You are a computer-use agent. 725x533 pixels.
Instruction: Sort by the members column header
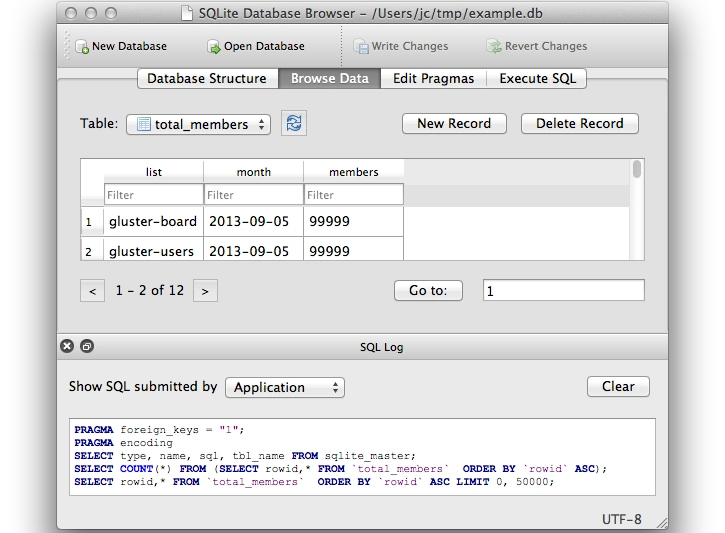[x=354, y=172]
